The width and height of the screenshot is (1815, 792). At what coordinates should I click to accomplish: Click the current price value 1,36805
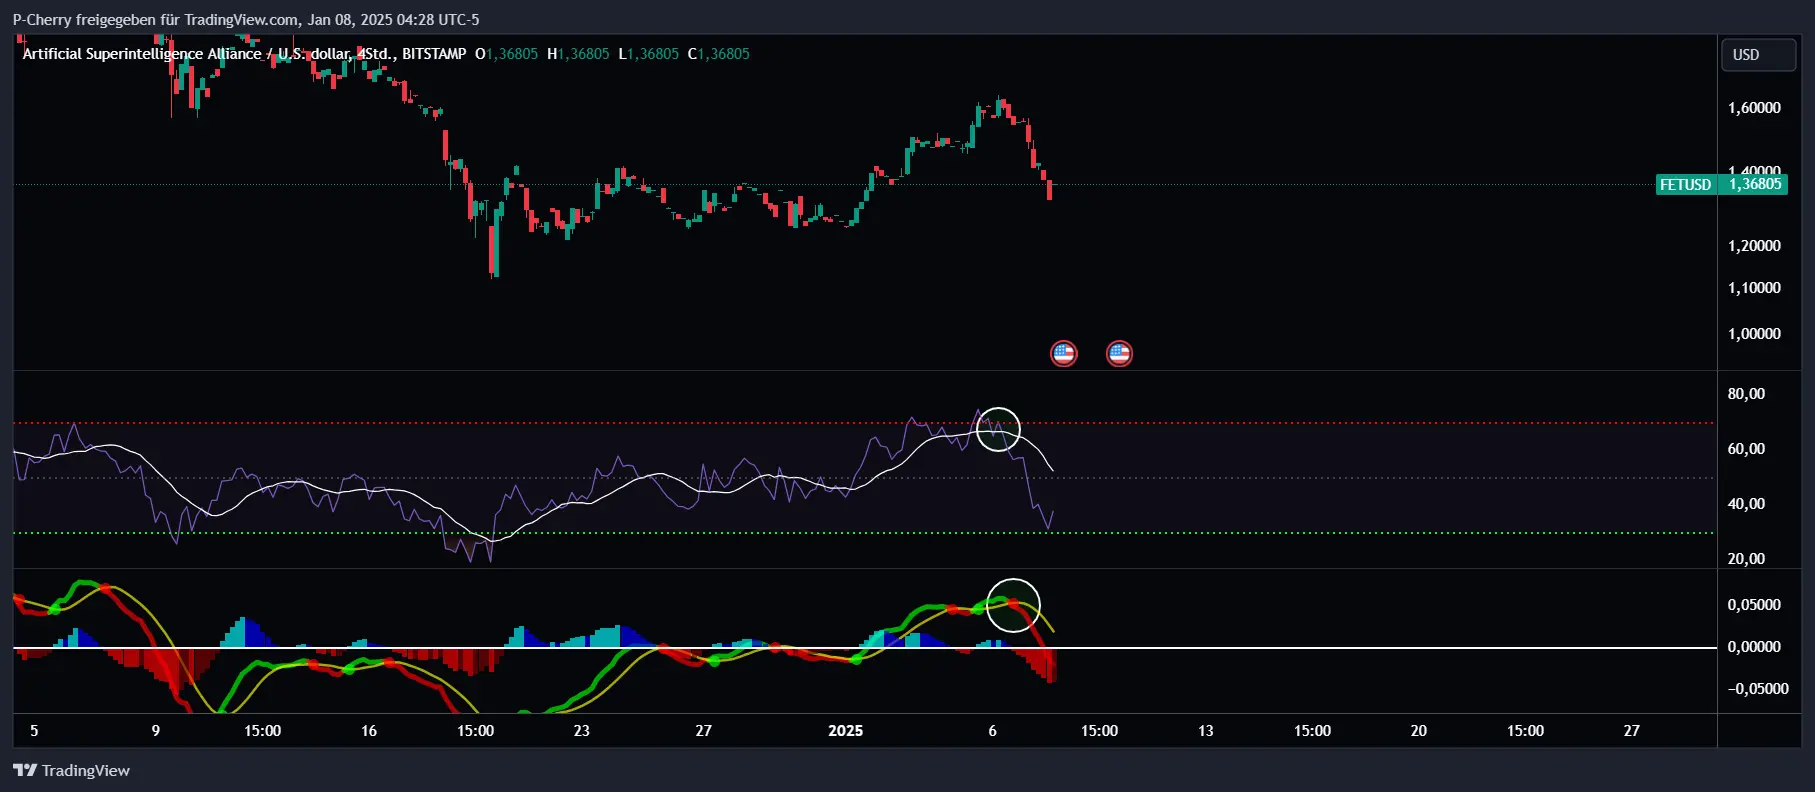click(x=1755, y=185)
